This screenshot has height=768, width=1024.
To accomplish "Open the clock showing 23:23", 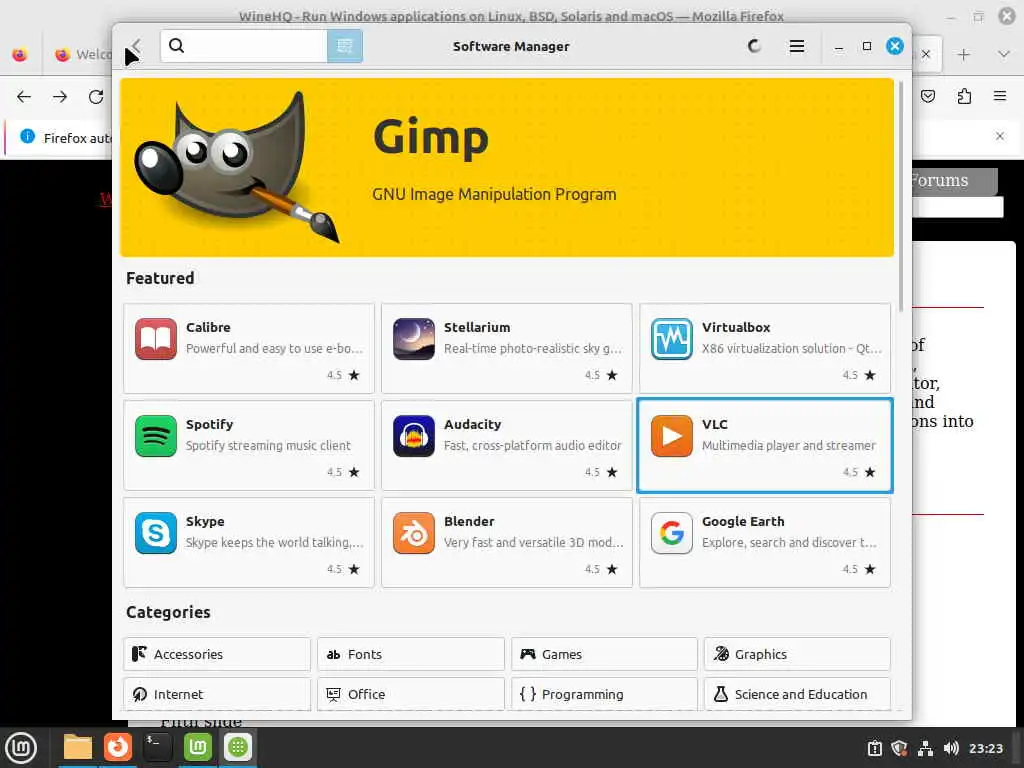I will pyautogui.click(x=985, y=748).
